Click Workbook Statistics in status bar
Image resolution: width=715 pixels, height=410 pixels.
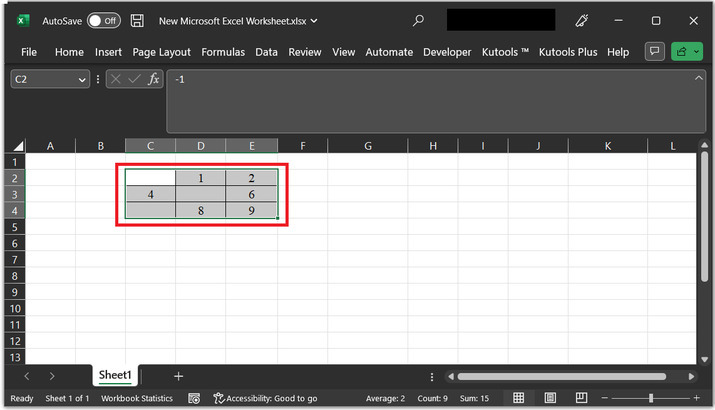point(137,398)
